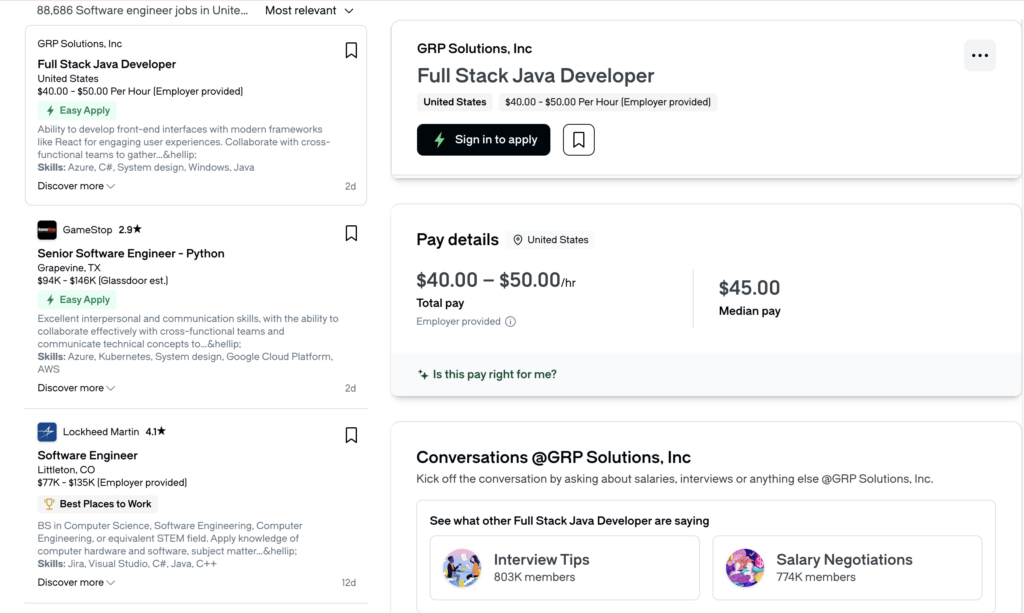Click the $45.00 Median pay value
The image size is (1024, 613).
pos(749,288)
